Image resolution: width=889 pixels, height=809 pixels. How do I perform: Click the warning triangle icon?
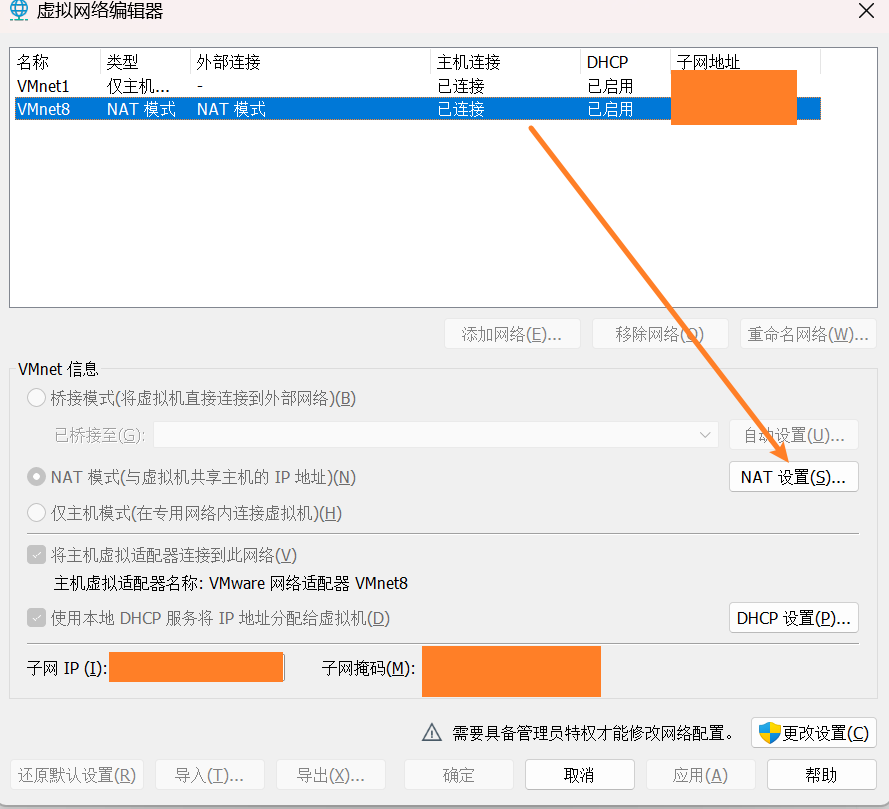click(x=432, y=732)
